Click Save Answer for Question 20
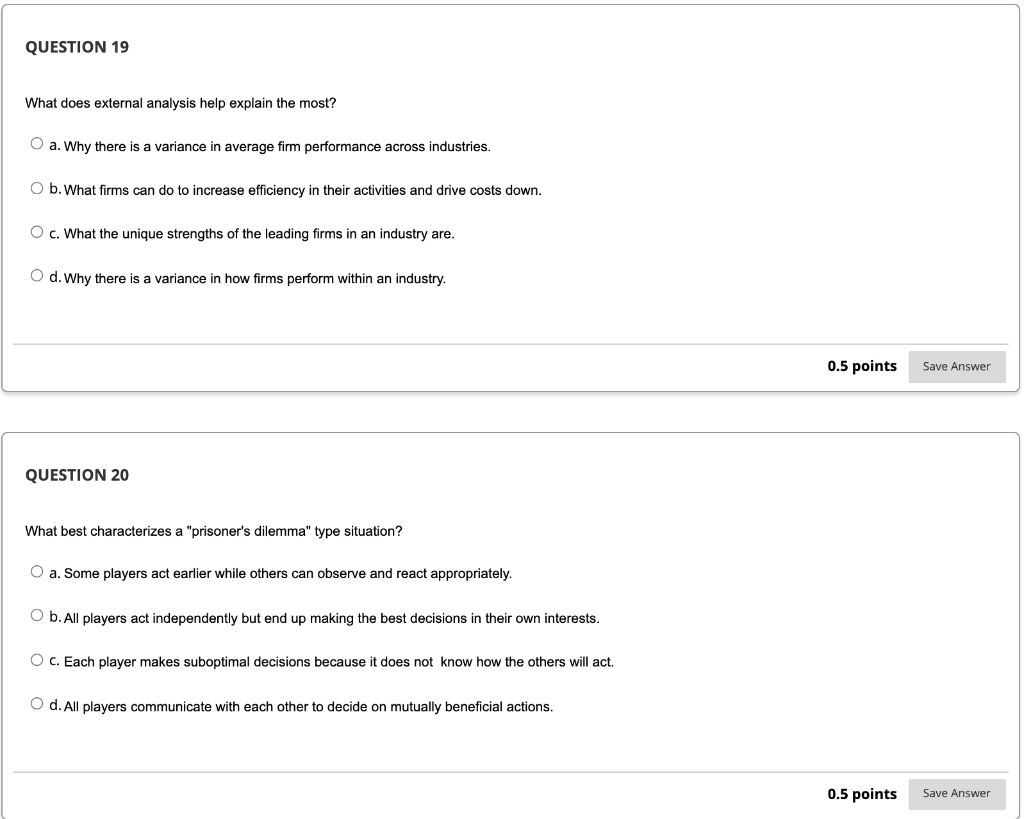This screenshot has height=819, width=1024. click(x=956, y=794)
